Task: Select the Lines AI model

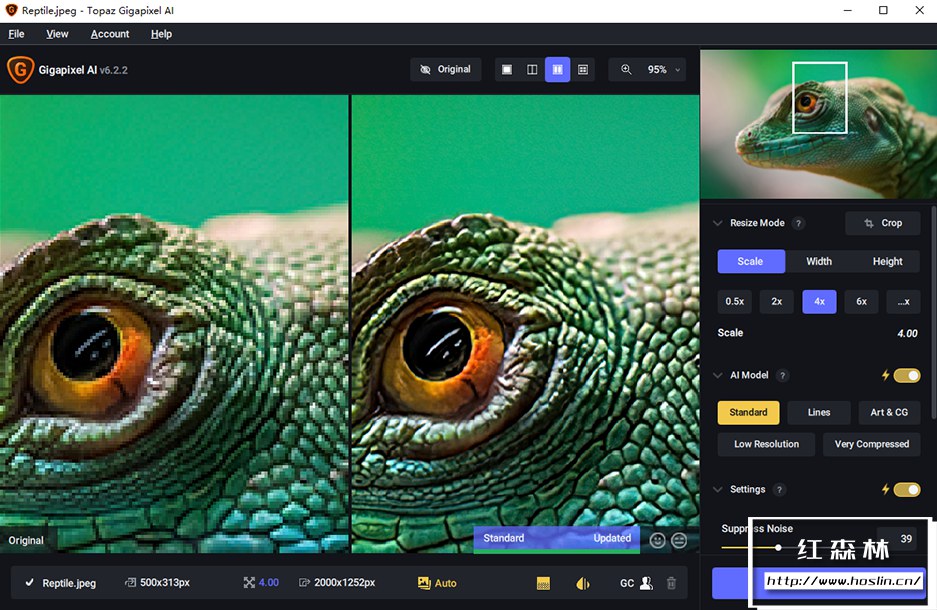Action: click(819, 412)
